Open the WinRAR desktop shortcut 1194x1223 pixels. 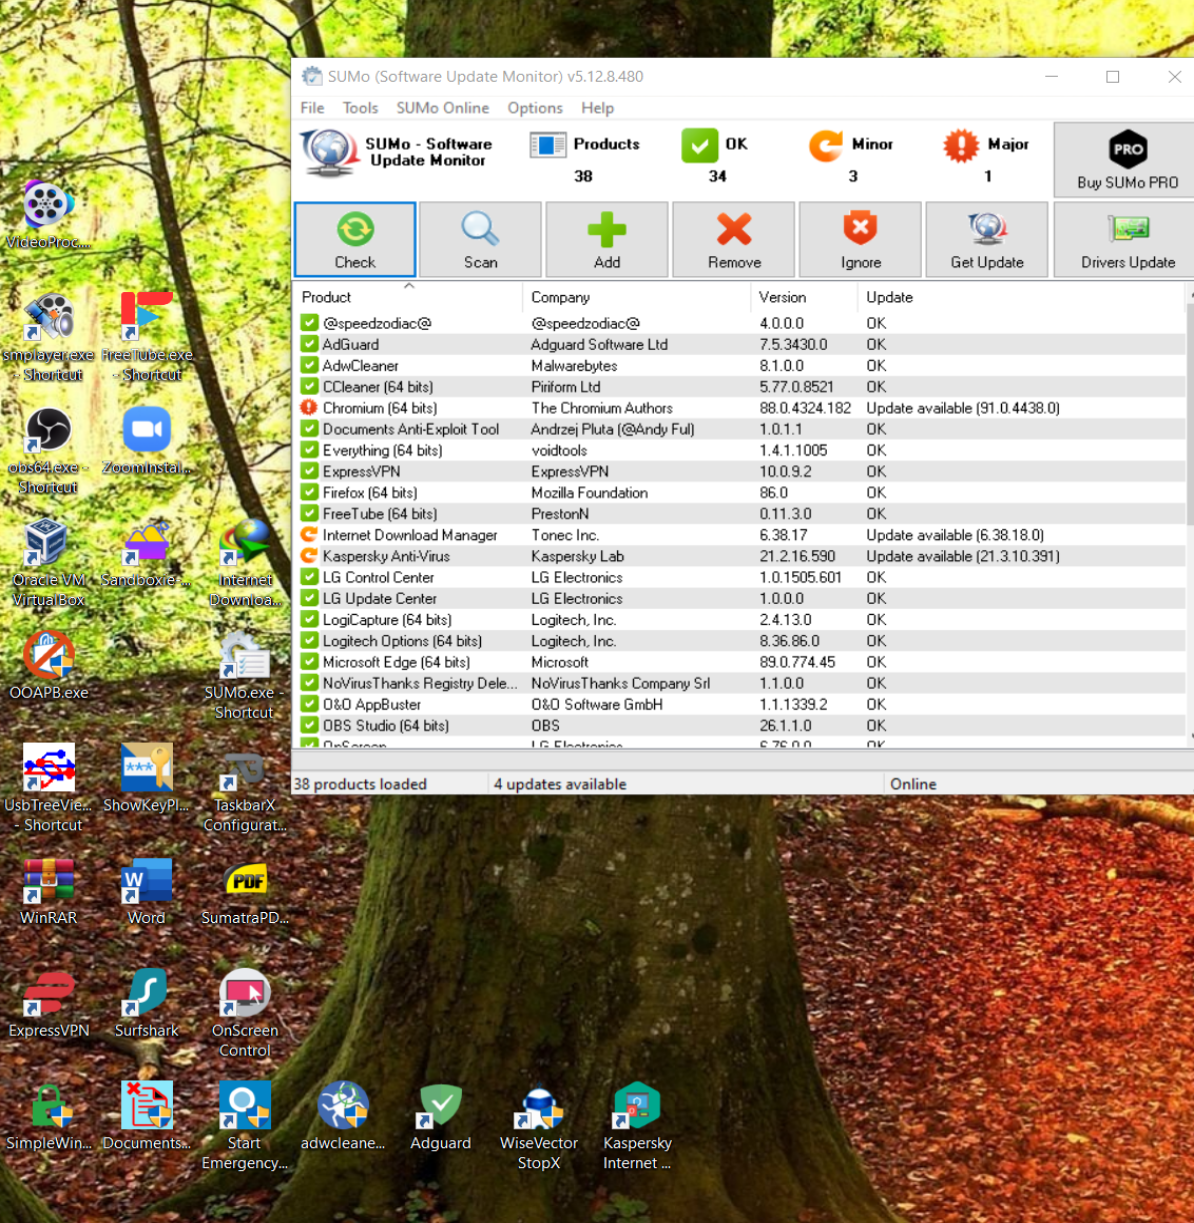pyautogui.click(x=48, y=890)
